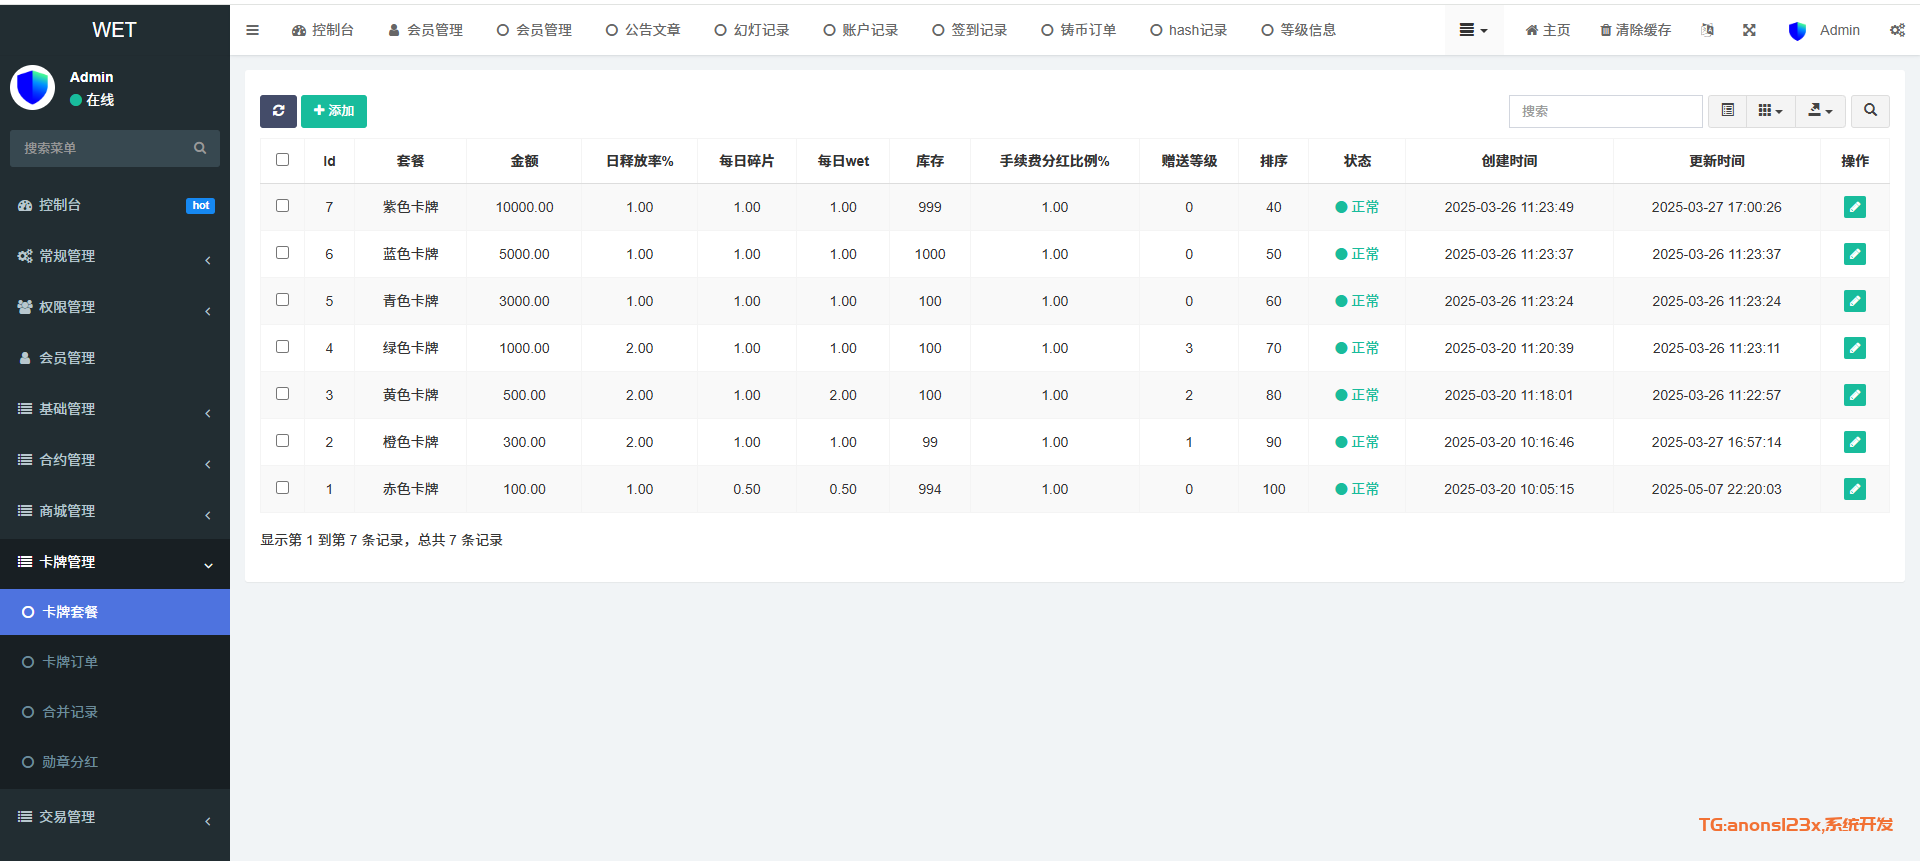
Task: Open the columns visibility dropdown
Action: pyautogui.click(x=1770, y=111)
